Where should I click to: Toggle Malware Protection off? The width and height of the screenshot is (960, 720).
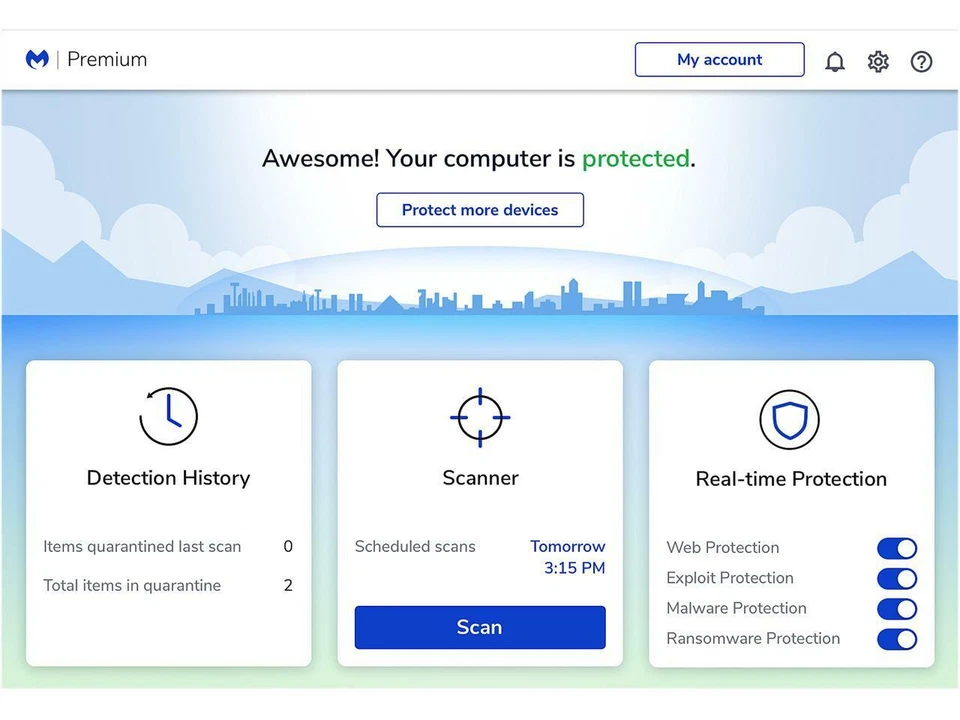[896, 609]
